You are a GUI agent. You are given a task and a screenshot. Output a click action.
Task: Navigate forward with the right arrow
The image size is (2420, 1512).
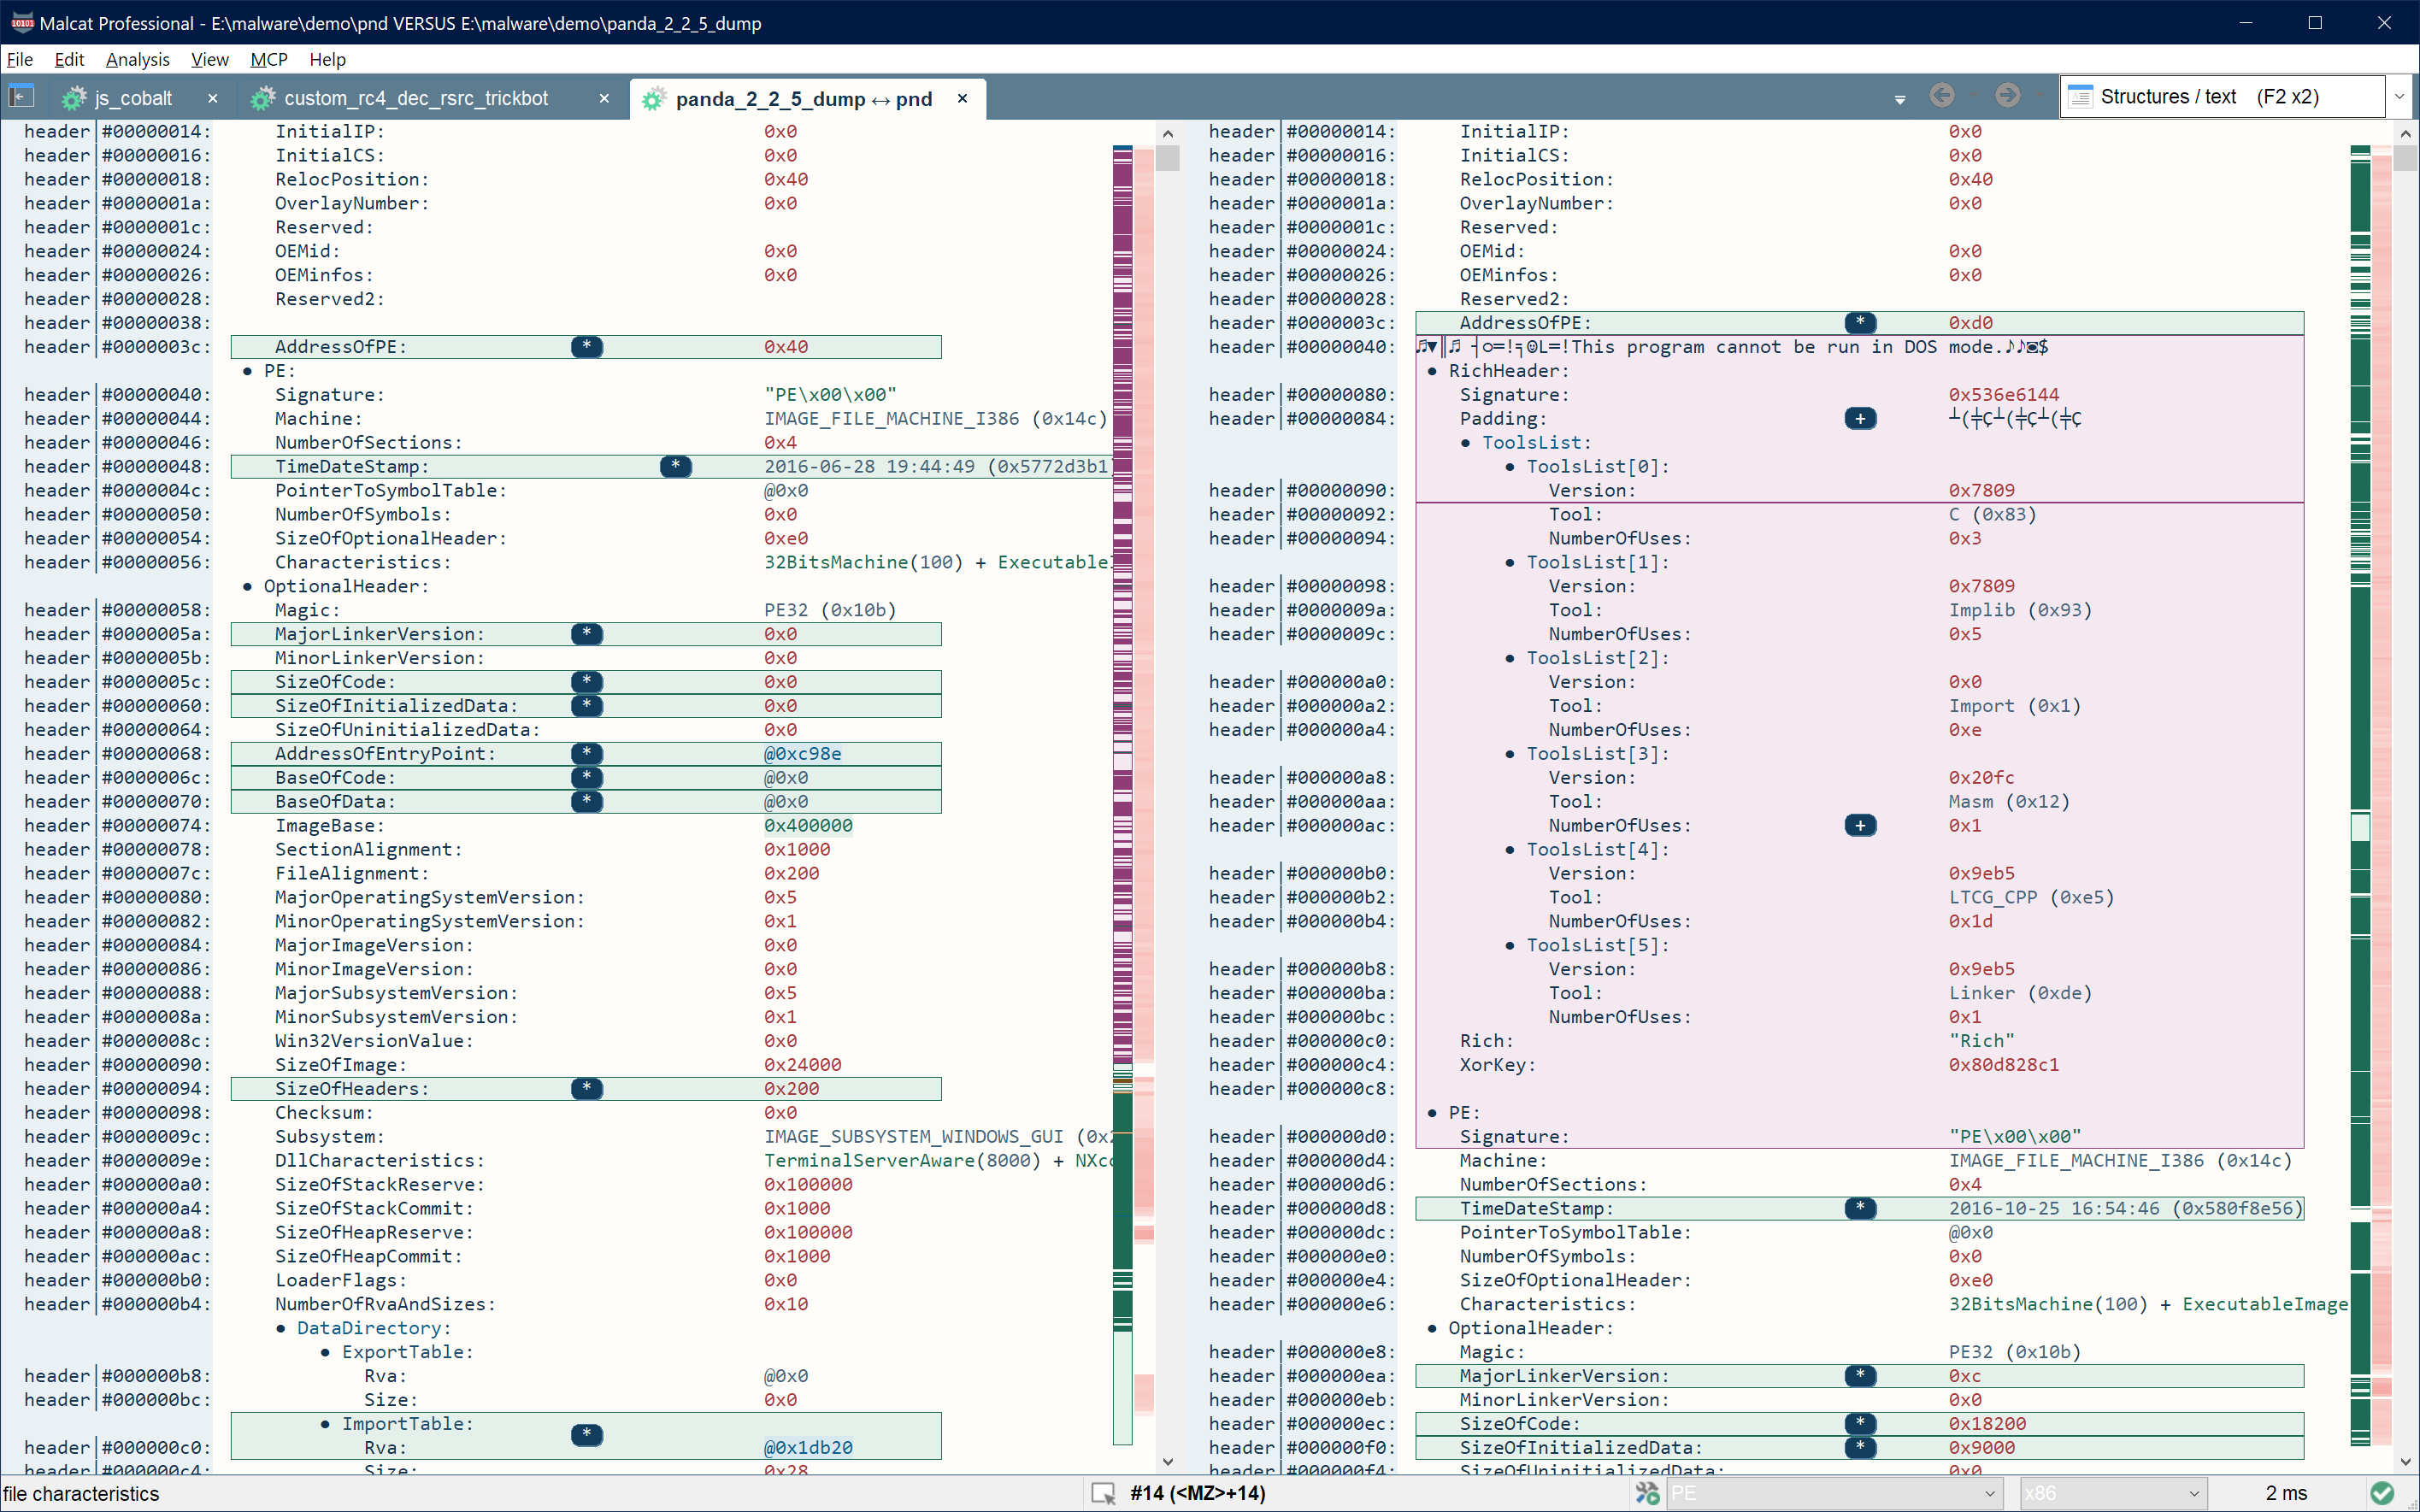click(x=2007, y=96)
